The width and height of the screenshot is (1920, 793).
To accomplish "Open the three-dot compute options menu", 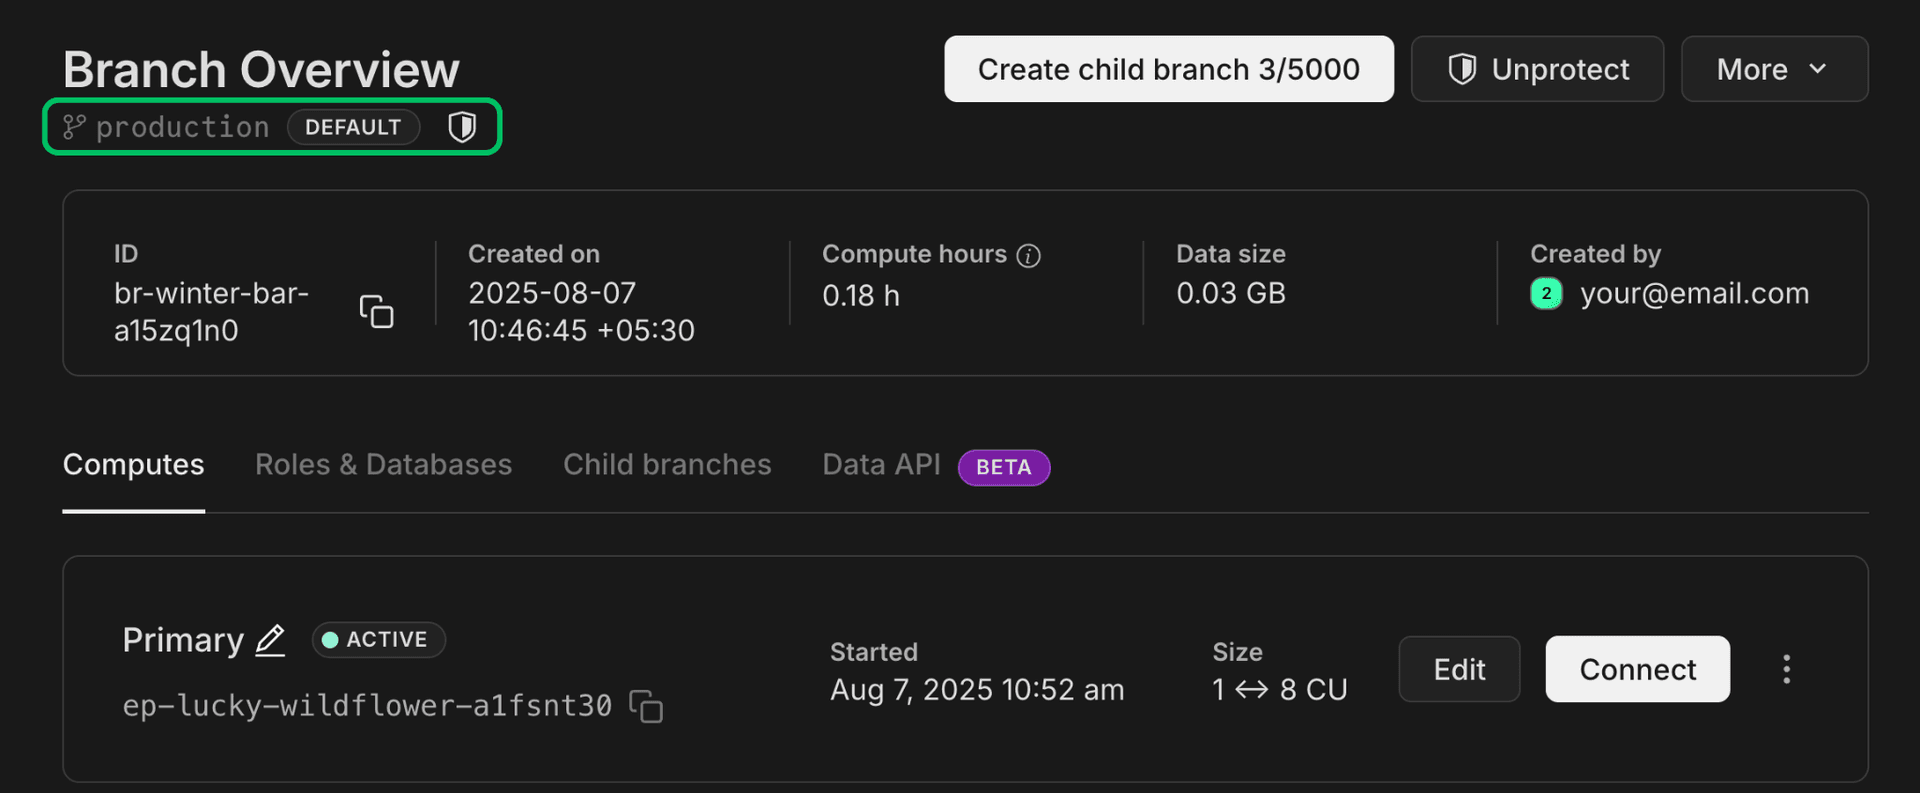I will click(x=1786, y=669).
